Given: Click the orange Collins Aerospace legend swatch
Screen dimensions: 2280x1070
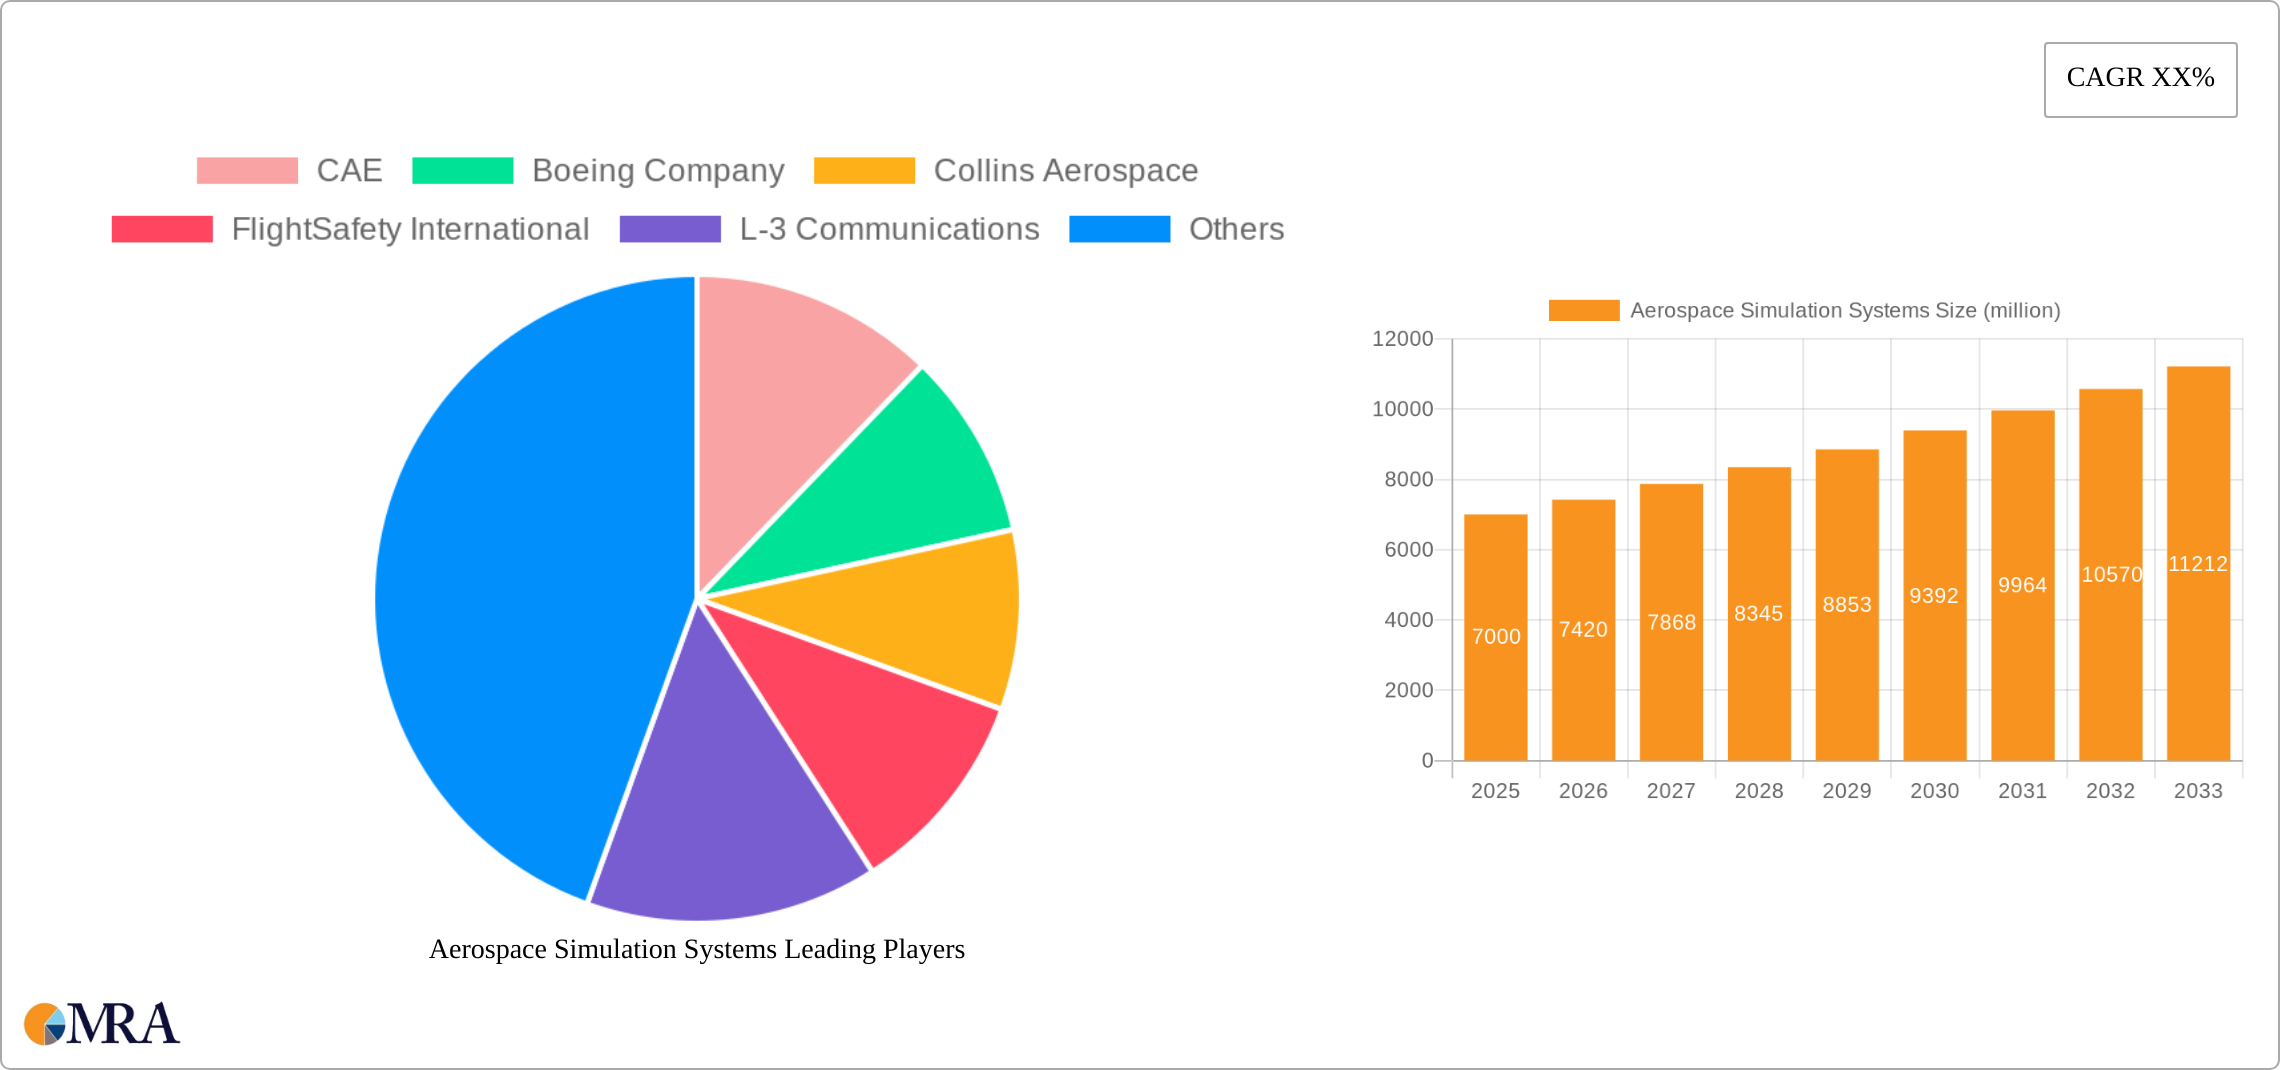Looking at the screenshot, I should (x=864, y=170).
